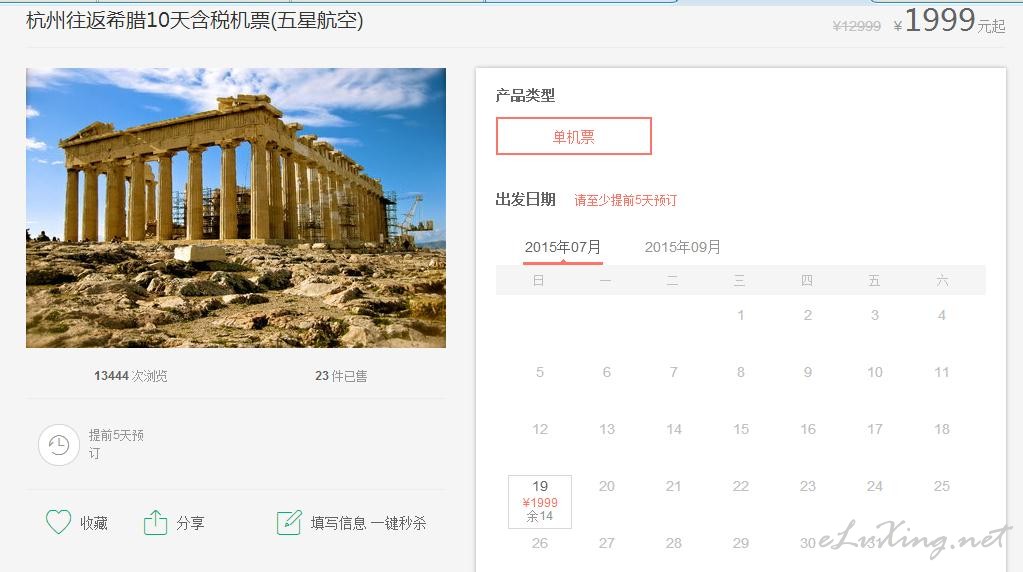Click calendar date 4
The width and height of the screenshot is (1023, 572).
941,315
